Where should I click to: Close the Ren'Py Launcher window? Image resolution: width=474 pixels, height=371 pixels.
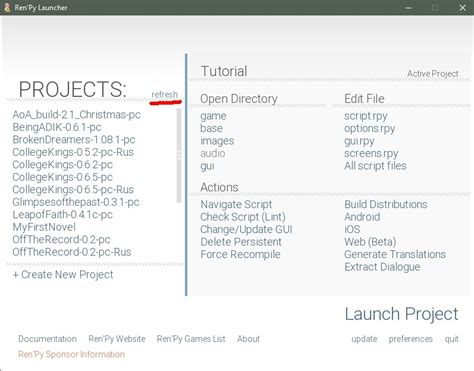[x=462, y=8]
